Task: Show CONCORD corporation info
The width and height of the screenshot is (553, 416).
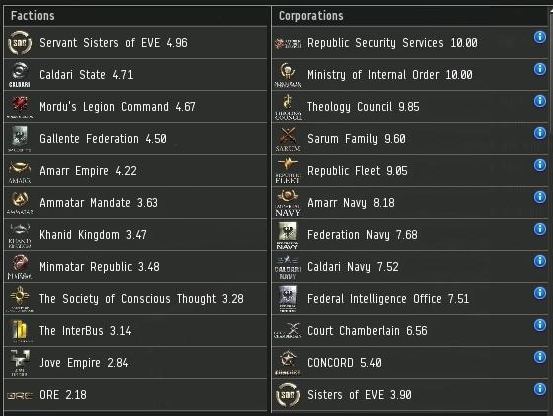Action: 540,357
